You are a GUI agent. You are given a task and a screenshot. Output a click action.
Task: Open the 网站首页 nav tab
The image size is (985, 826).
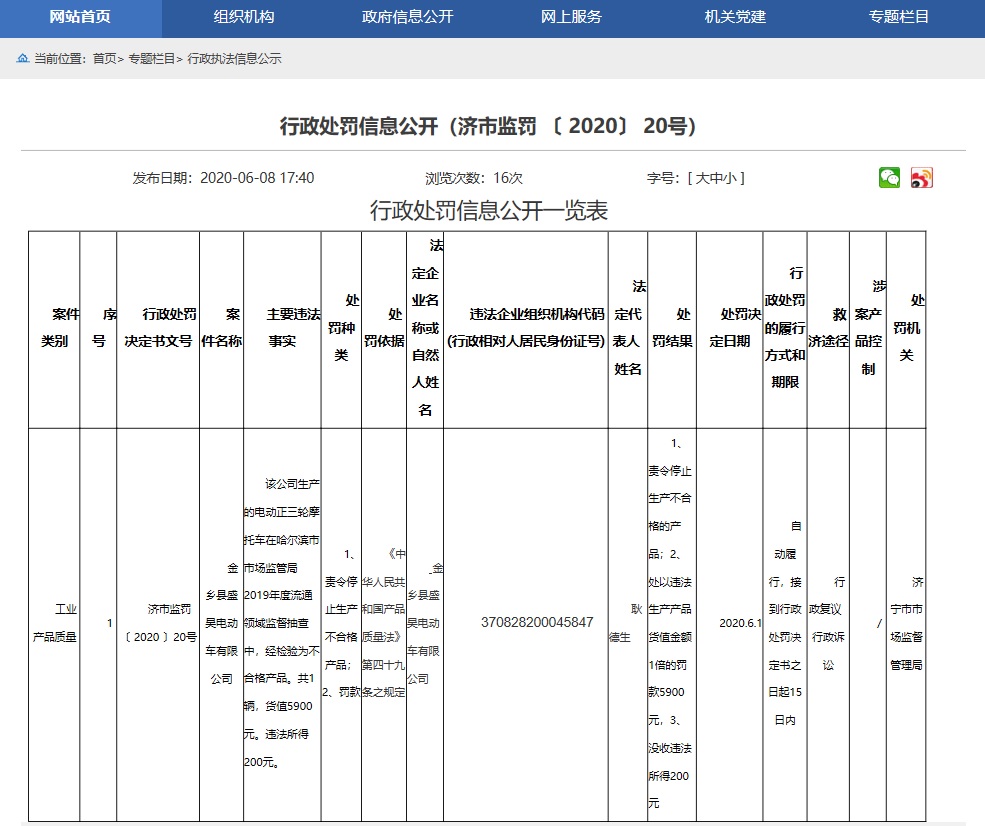80,17
